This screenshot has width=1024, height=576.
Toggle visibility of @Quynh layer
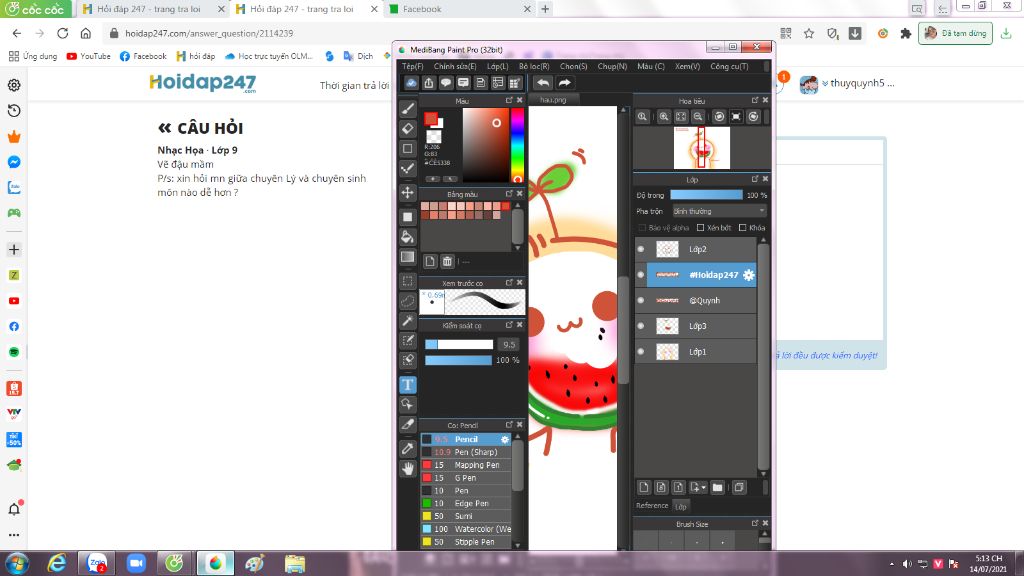tap(641, 300)
